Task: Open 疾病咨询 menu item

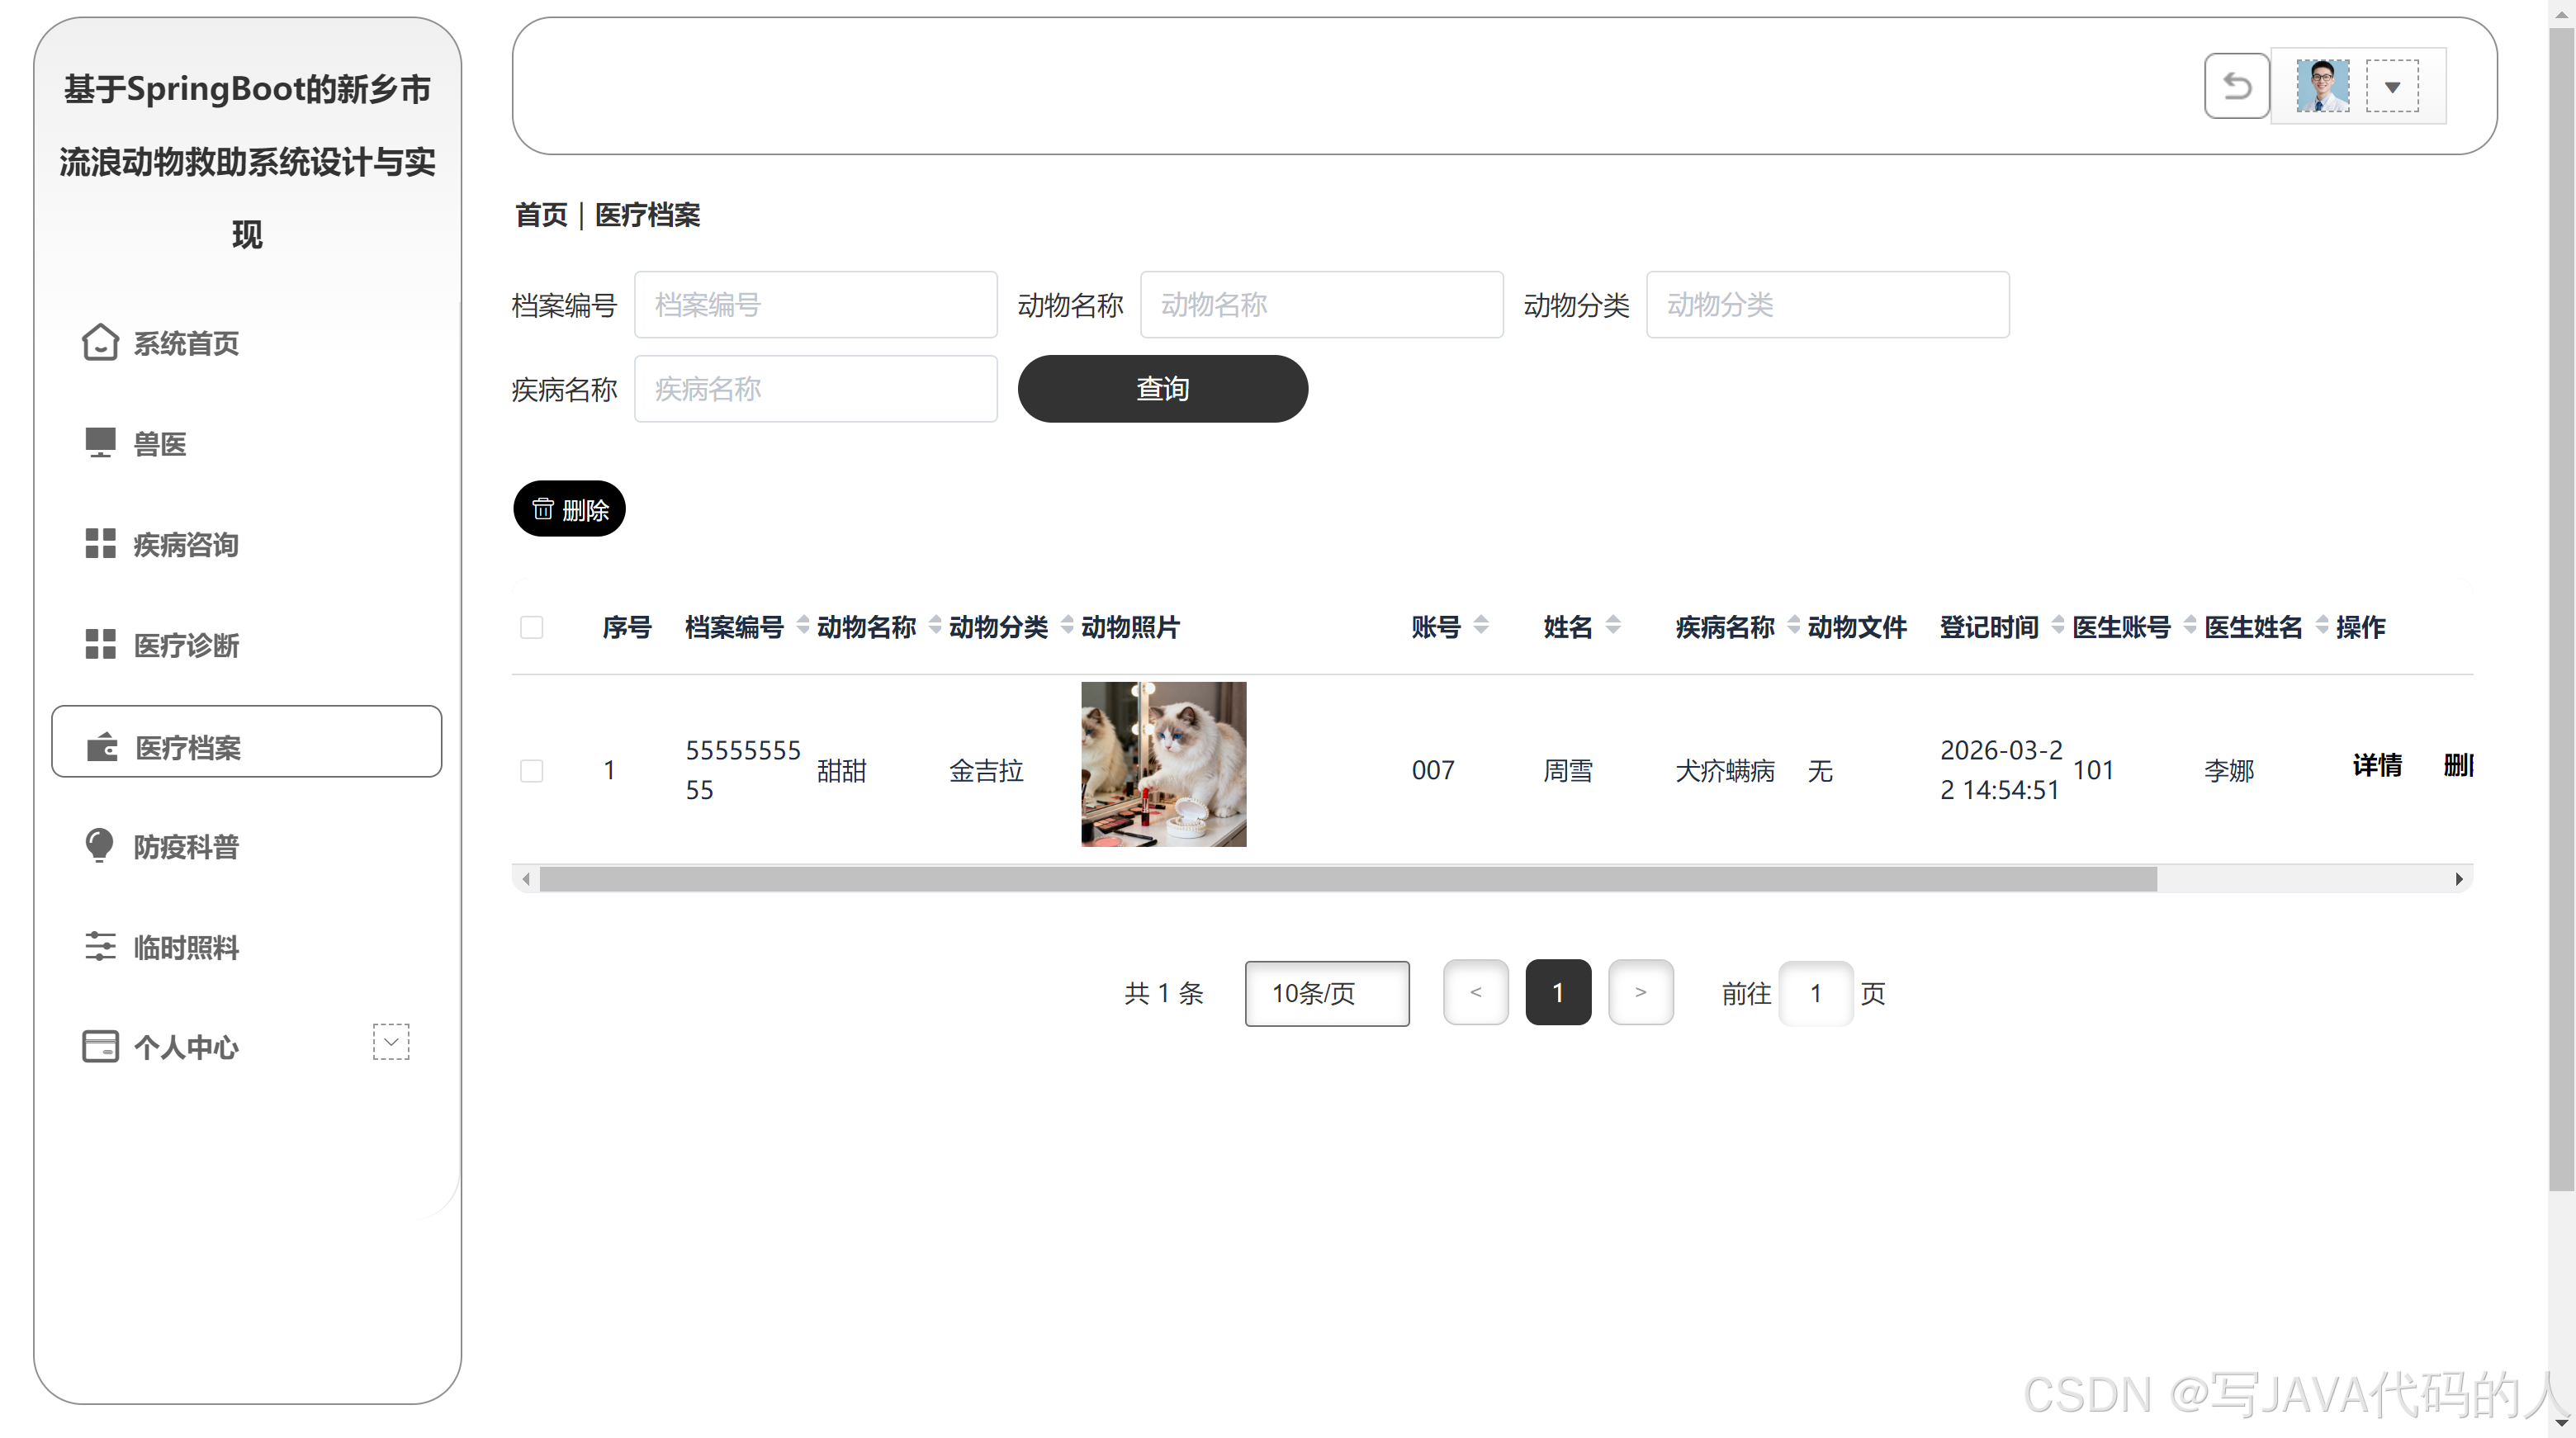Action: (246, 544)
